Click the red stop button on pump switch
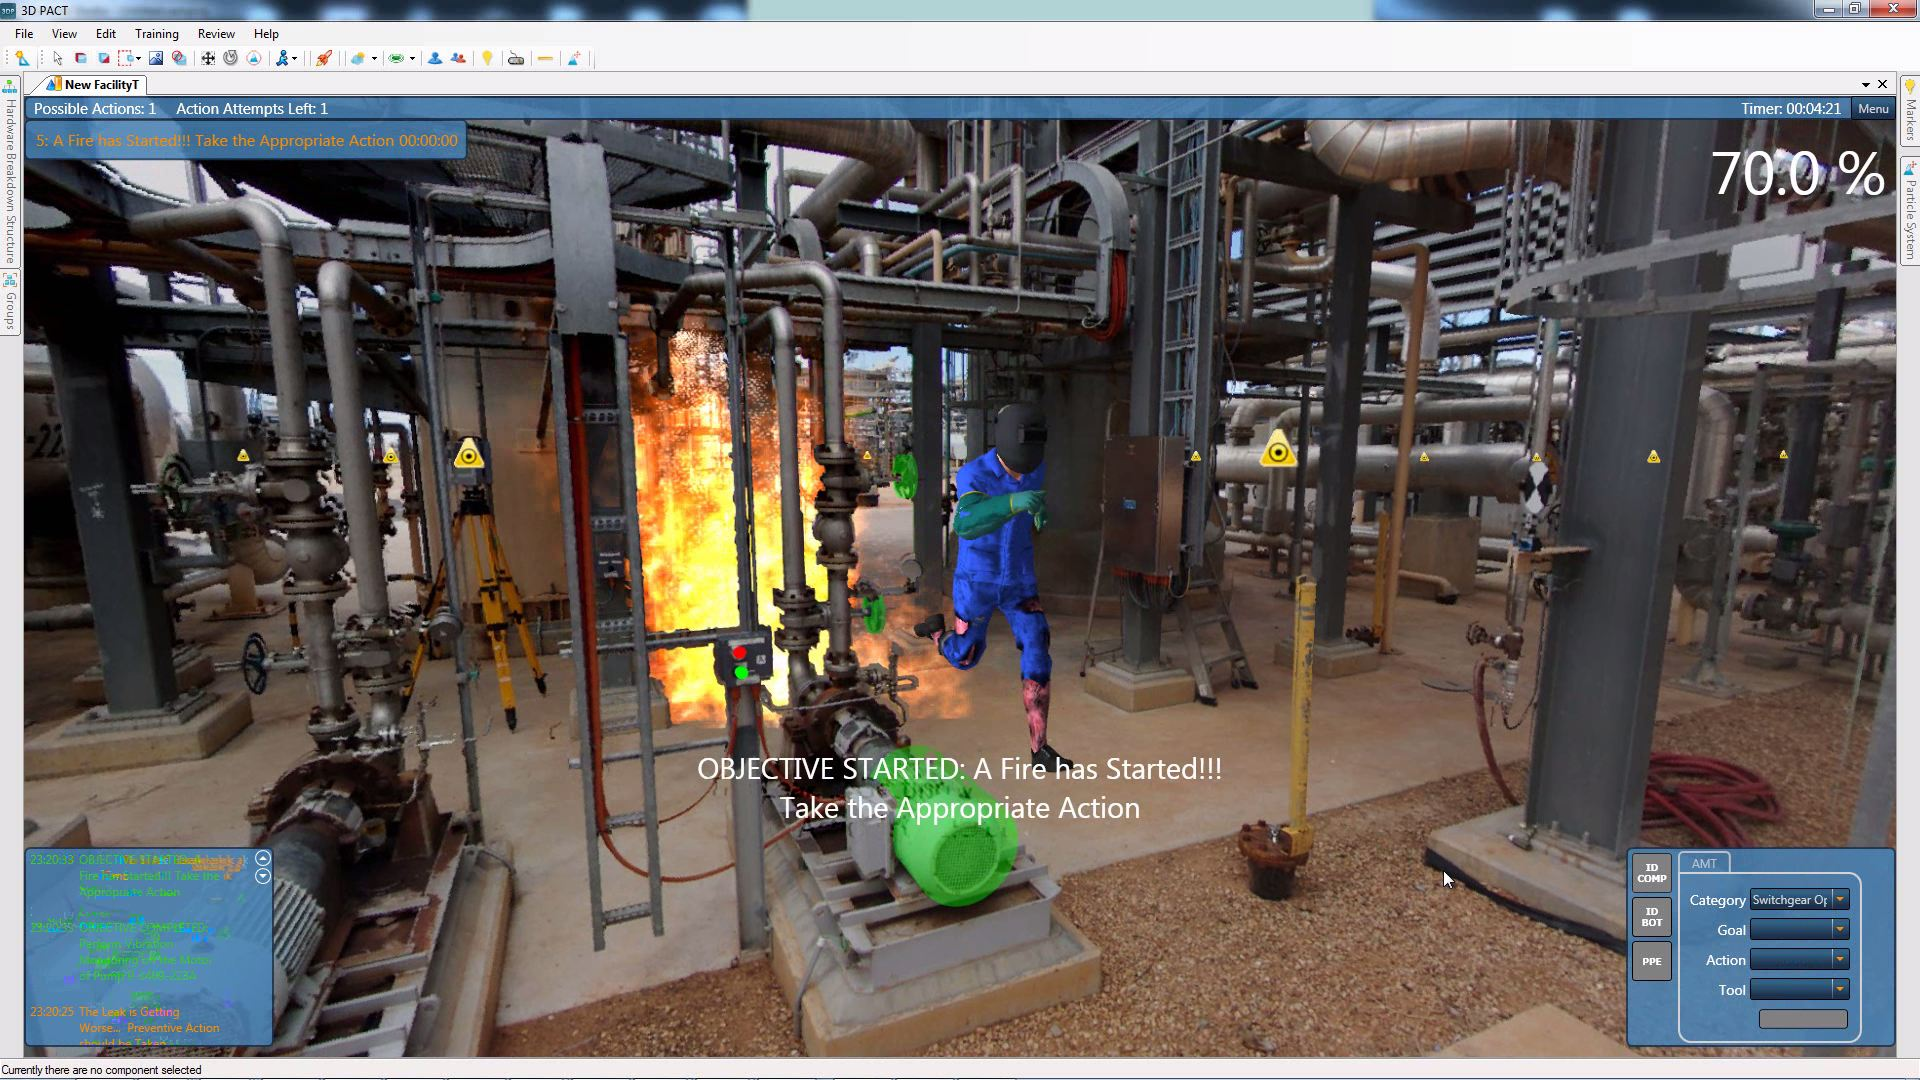Viewport: 1920px width, 1080px height. point(739,653)
